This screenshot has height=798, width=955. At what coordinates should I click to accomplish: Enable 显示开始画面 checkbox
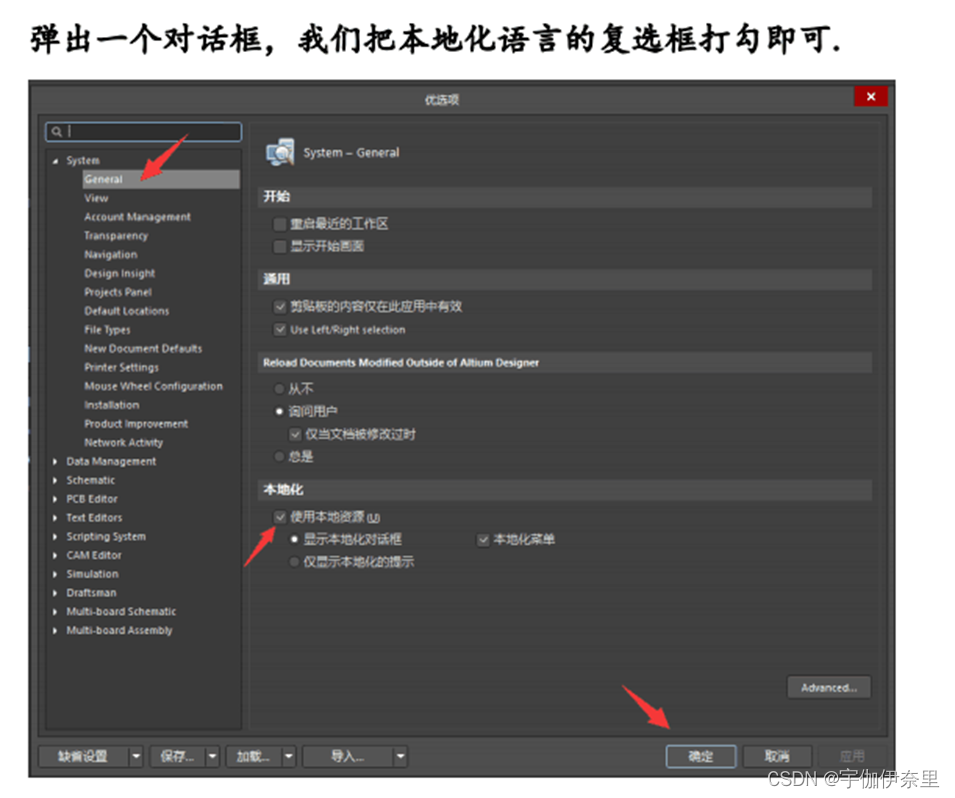point(280,246)
